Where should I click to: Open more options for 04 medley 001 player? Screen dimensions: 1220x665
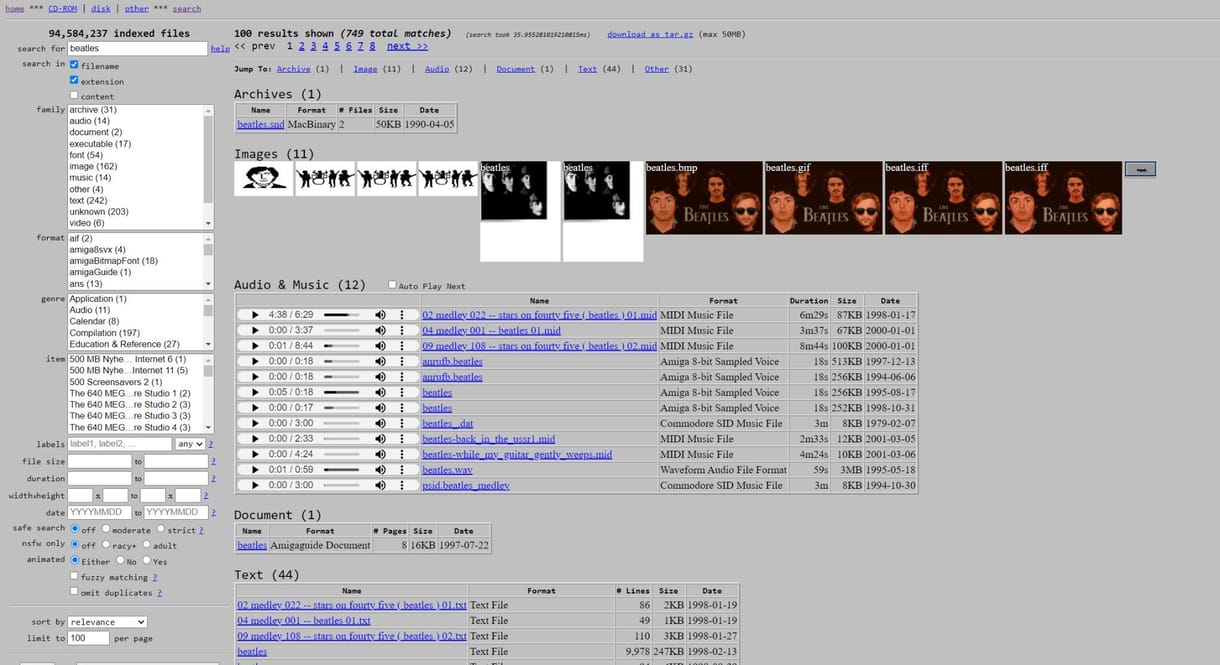pos(402,330)
